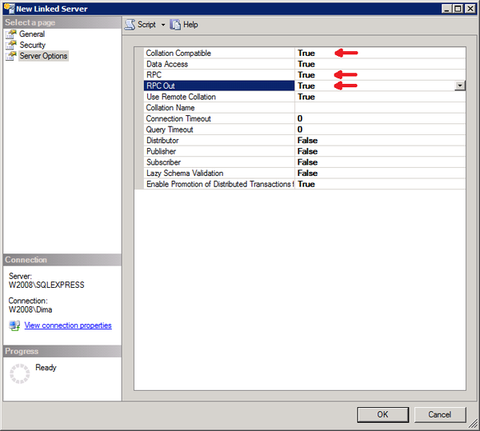The width and height of the screenshot is (480, 431).
Task: Click the Server Options page icon
Action: pos(11,56)
